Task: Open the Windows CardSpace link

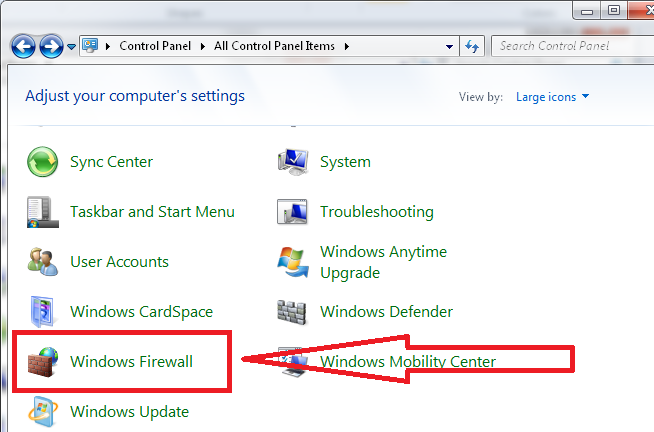Action: [x=141, y=312]
